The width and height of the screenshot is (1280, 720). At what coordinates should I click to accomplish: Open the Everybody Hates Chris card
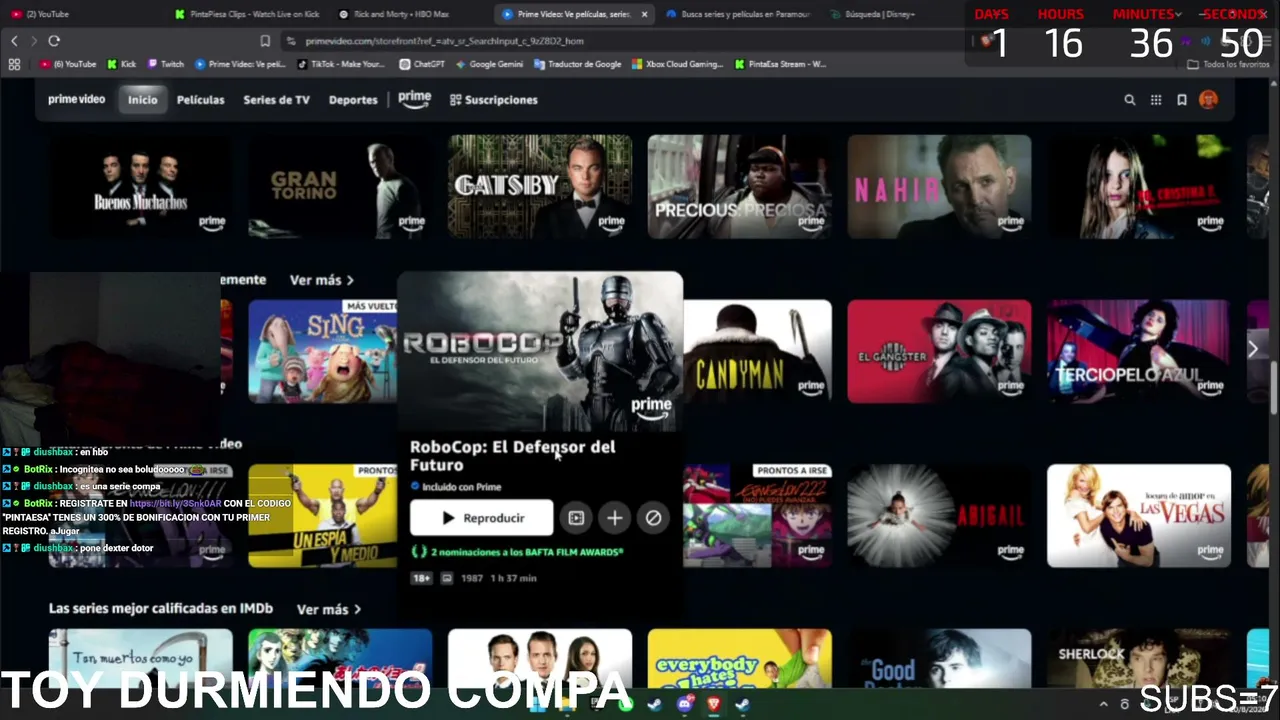coord(739,660)
